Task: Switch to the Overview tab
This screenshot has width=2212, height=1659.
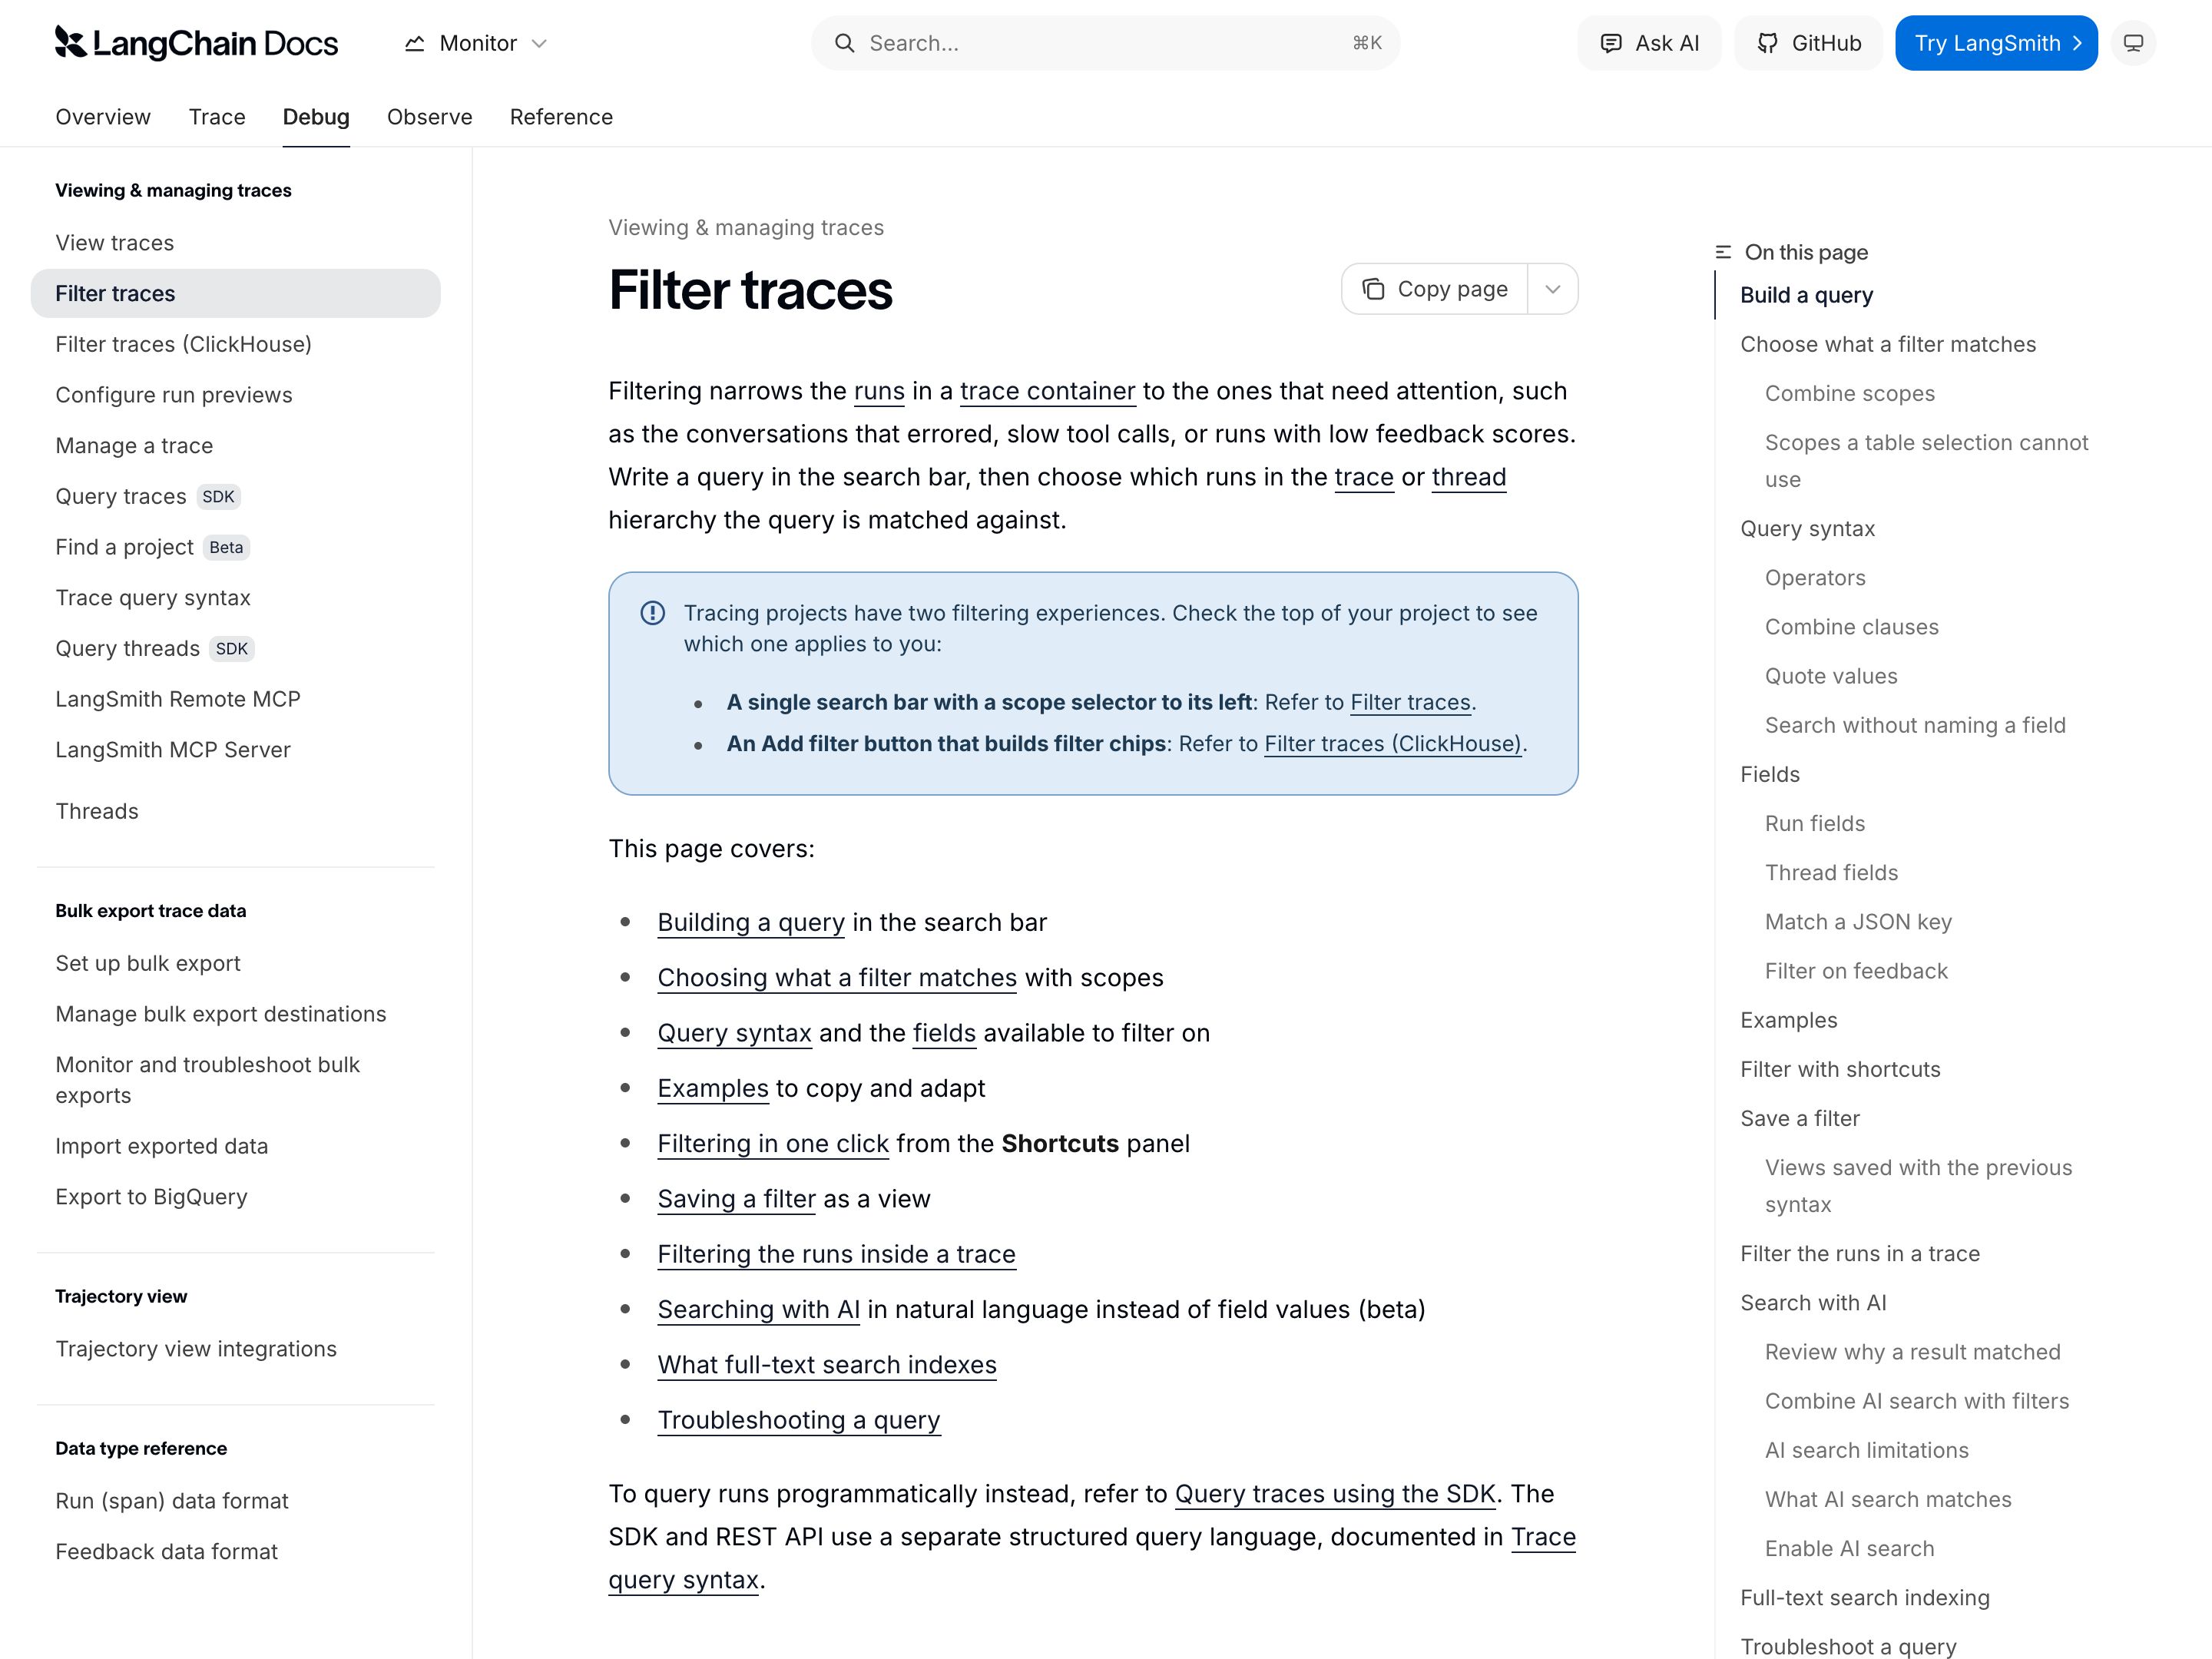Action: pos(103,117)
